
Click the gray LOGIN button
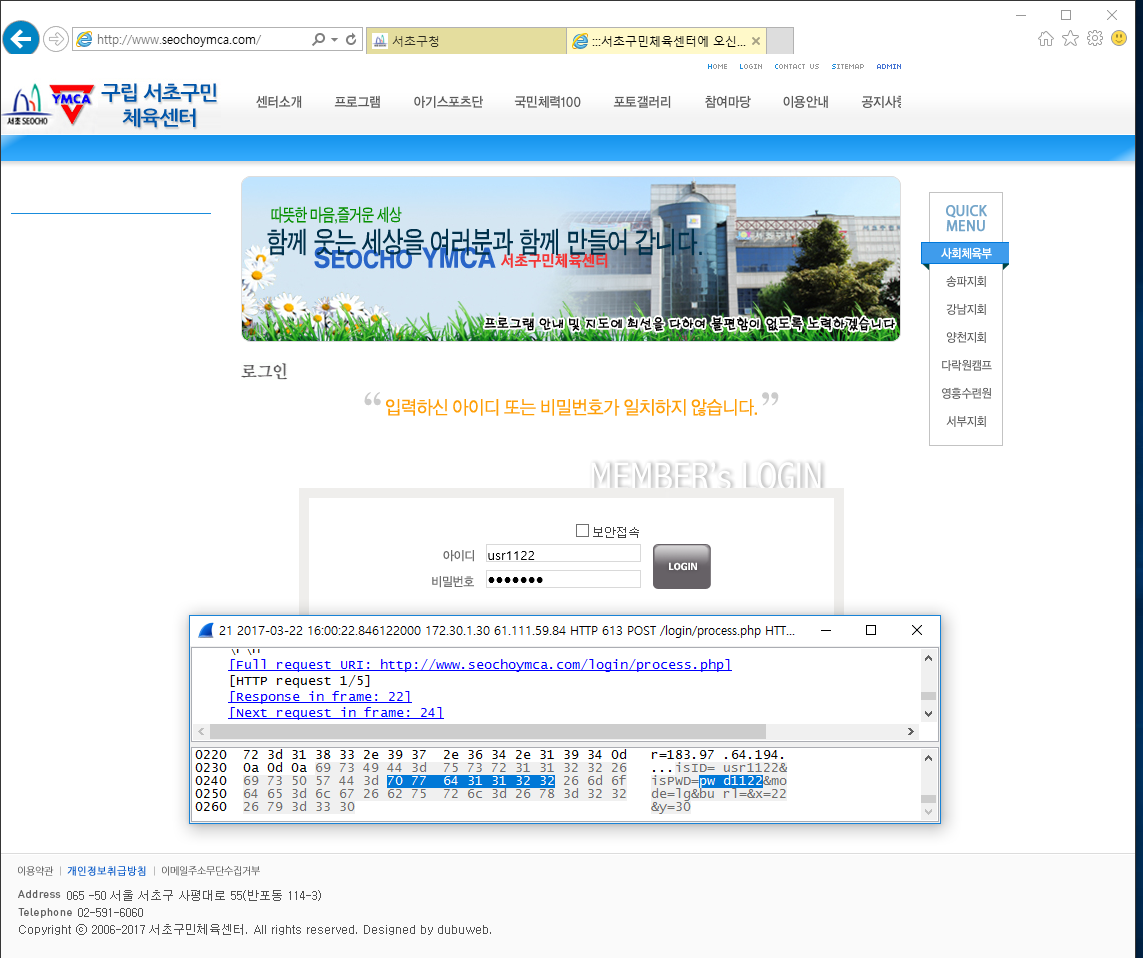coord(682,566)
